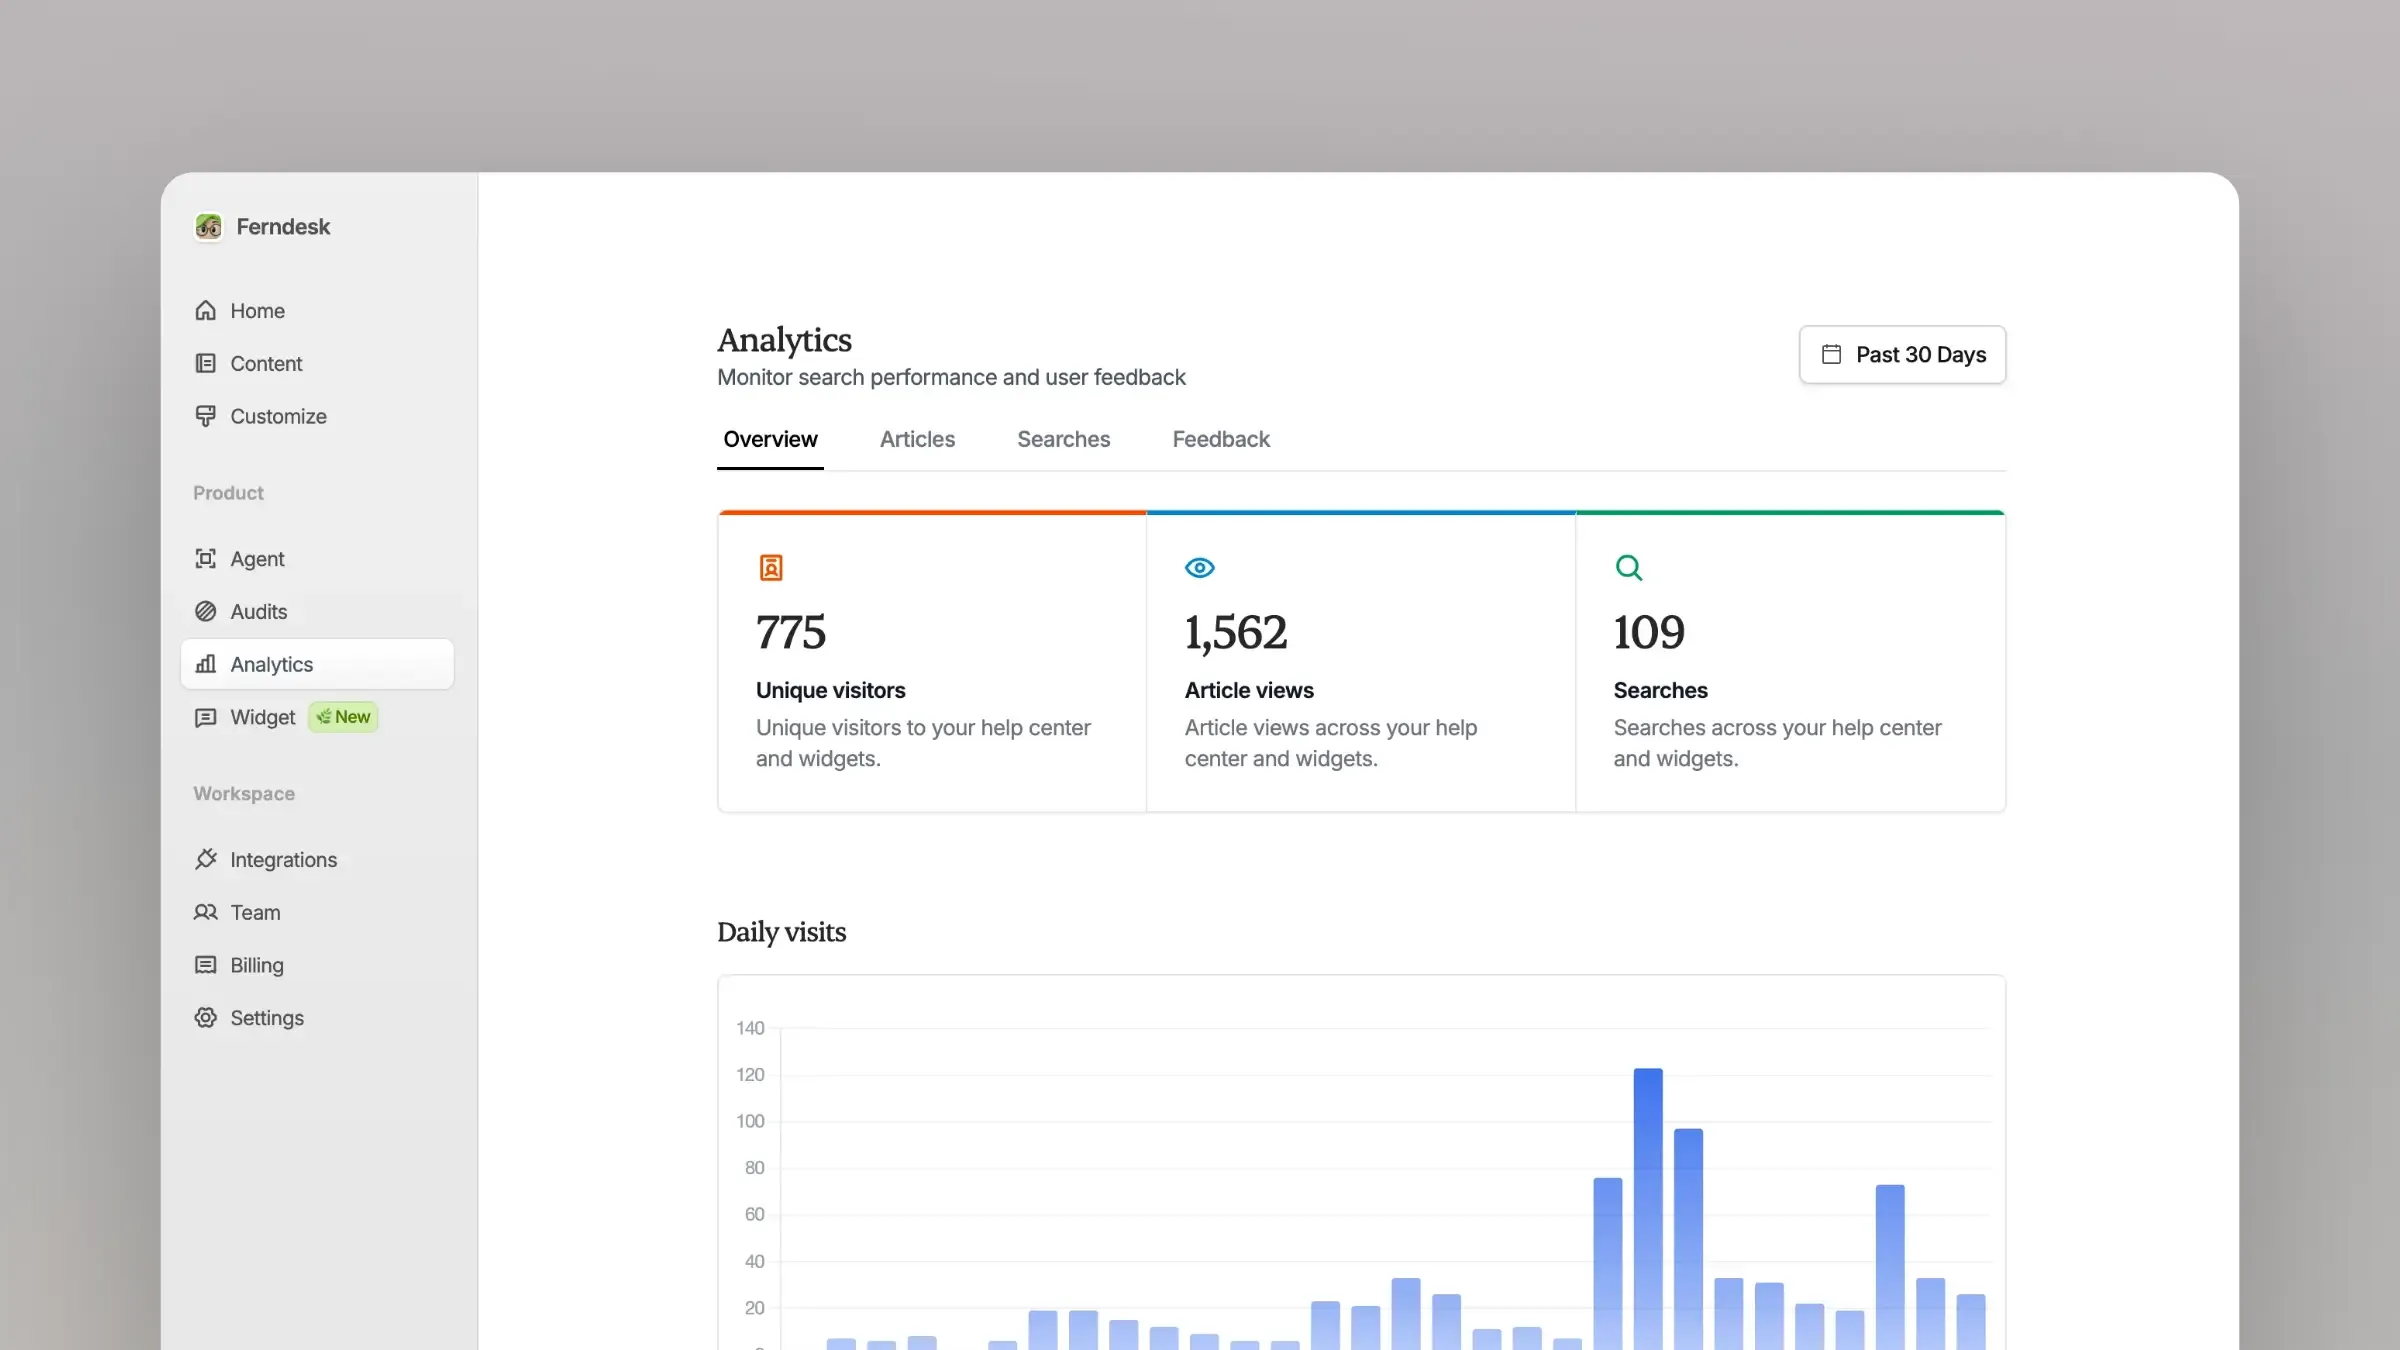This screenshot has height=1350, width=2400.
Task: Click the Widget chat icon
Action: pos(206,718)
